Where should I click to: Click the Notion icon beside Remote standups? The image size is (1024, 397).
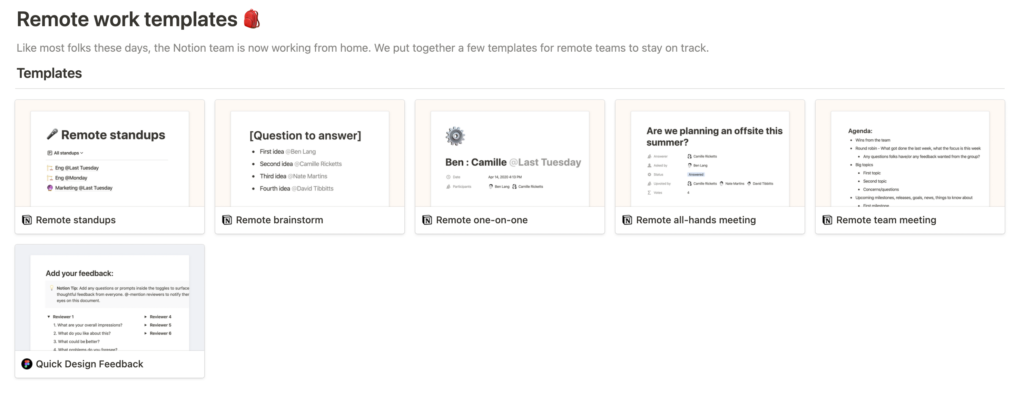[27, 220]
